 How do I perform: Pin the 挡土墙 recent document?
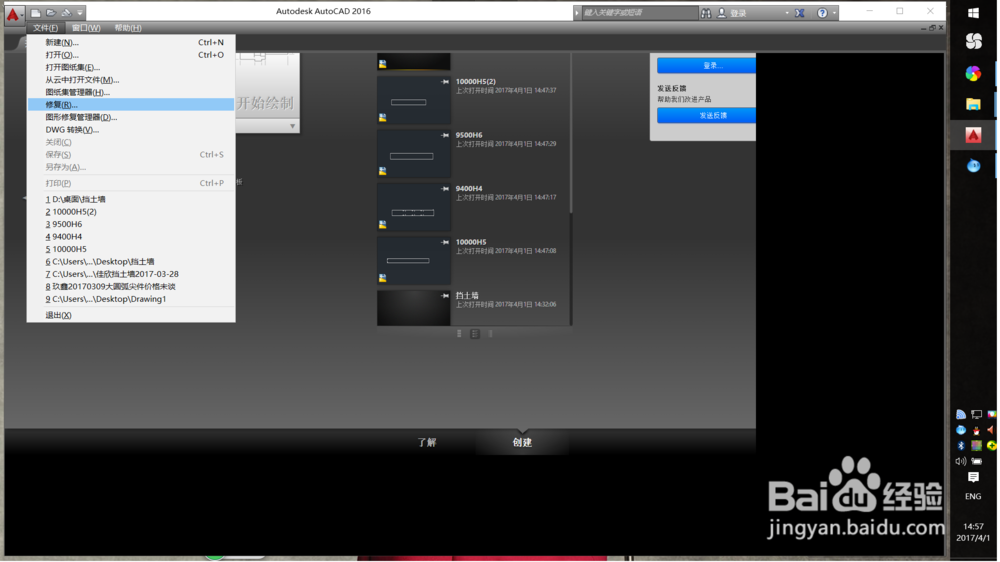[x=445, y=296]
